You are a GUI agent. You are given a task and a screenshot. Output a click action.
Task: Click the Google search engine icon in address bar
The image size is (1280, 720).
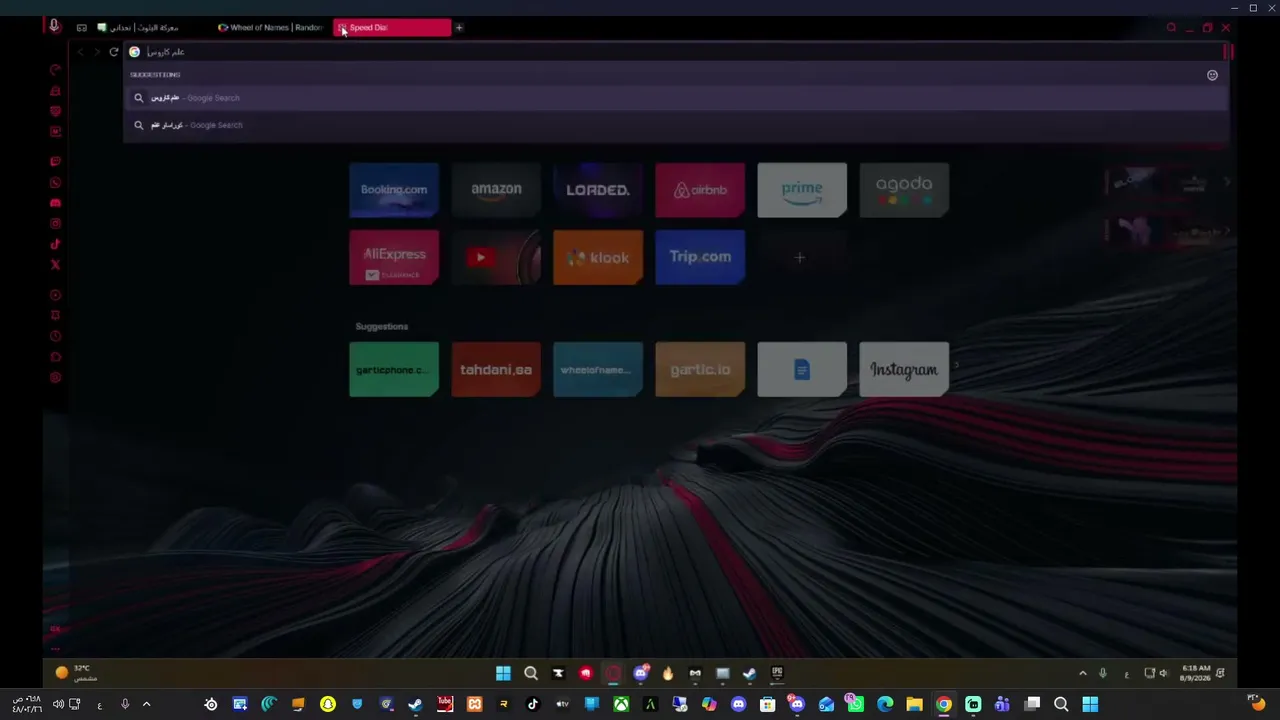[x=134, y=52]
